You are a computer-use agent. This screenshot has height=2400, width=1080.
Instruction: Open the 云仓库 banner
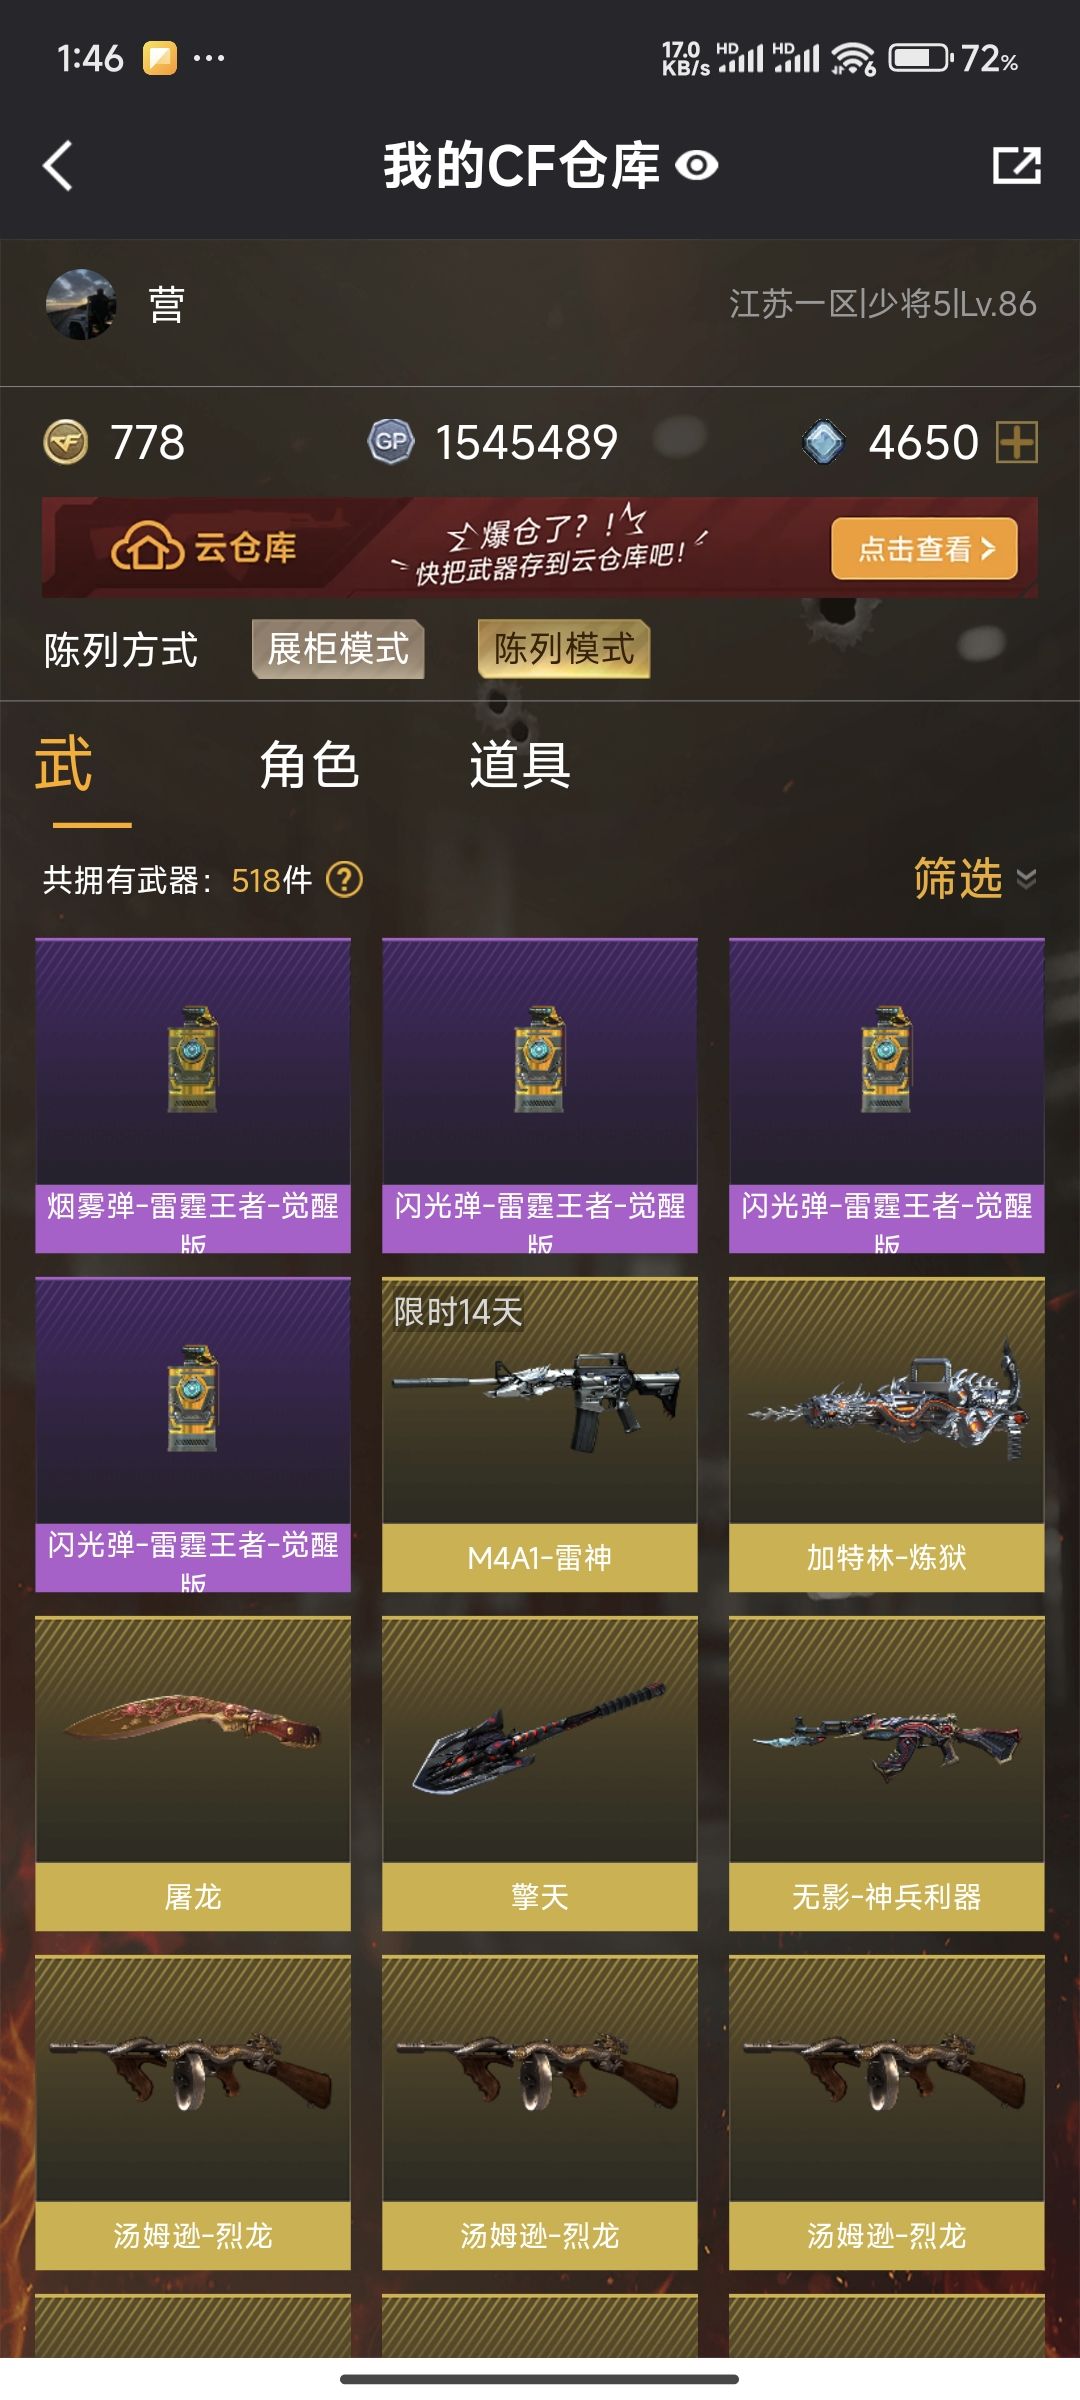click(540, 548)
